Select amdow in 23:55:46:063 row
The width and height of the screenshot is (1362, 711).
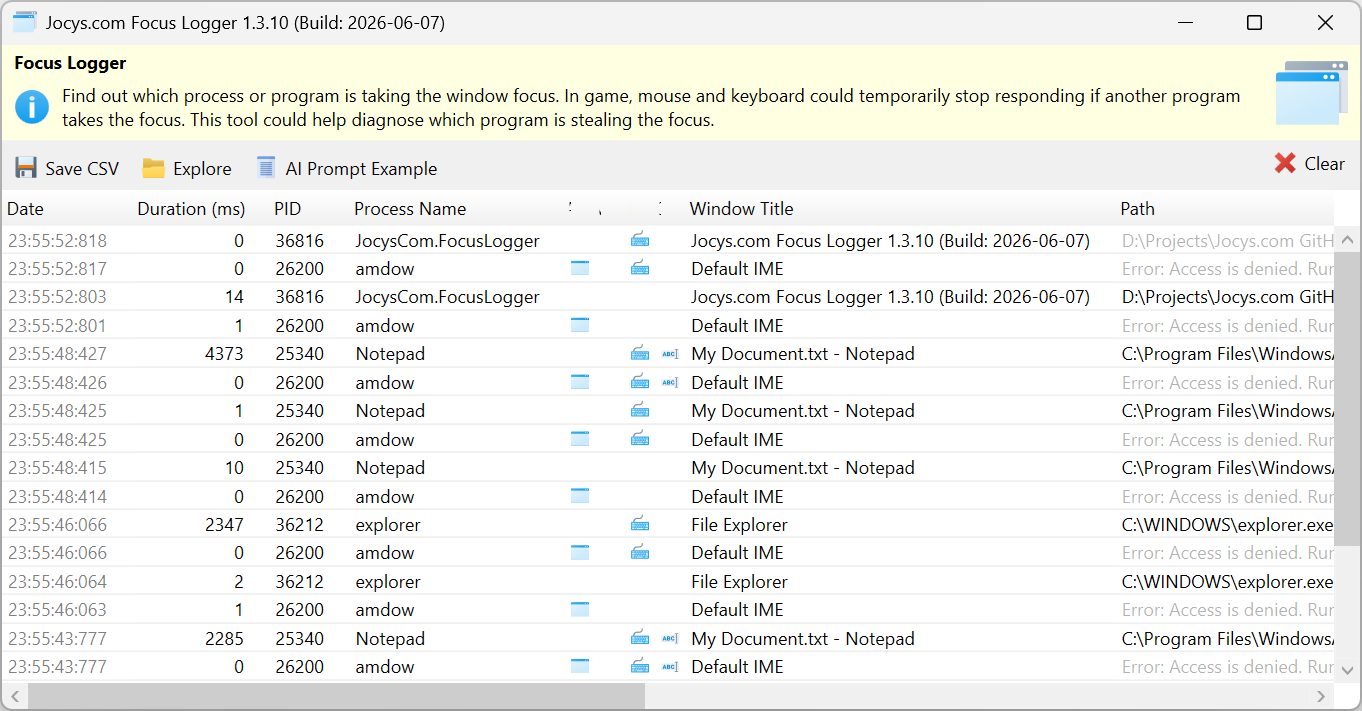point(385,609)
